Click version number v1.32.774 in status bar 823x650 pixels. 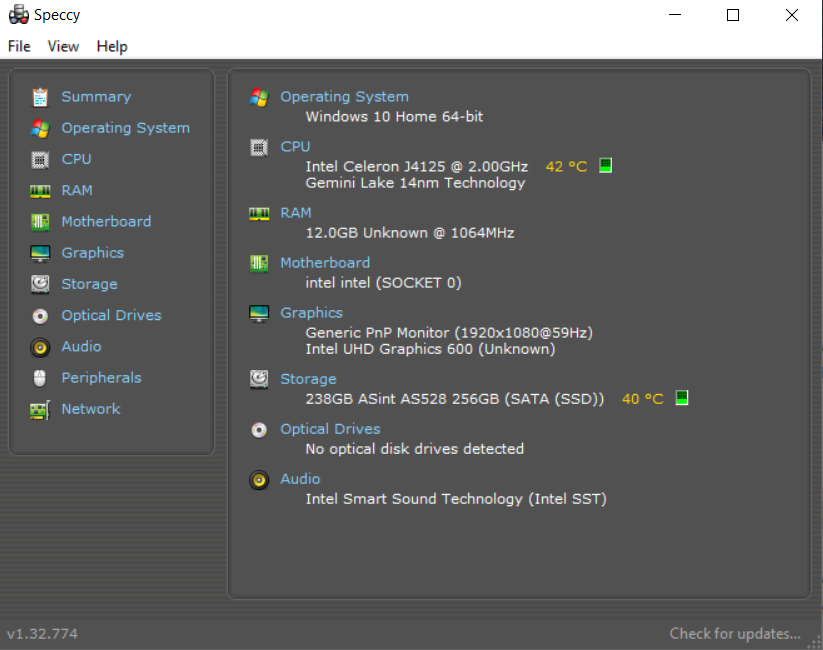click(42, 634)
